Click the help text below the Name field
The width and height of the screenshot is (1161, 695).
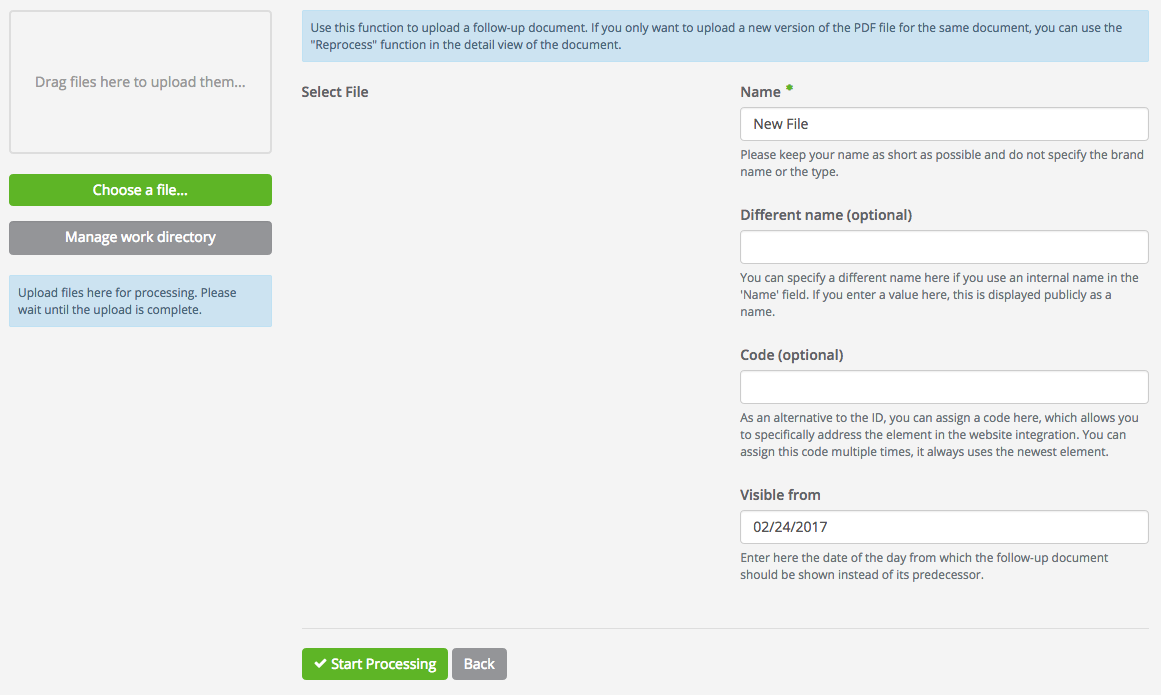(941, 163)
